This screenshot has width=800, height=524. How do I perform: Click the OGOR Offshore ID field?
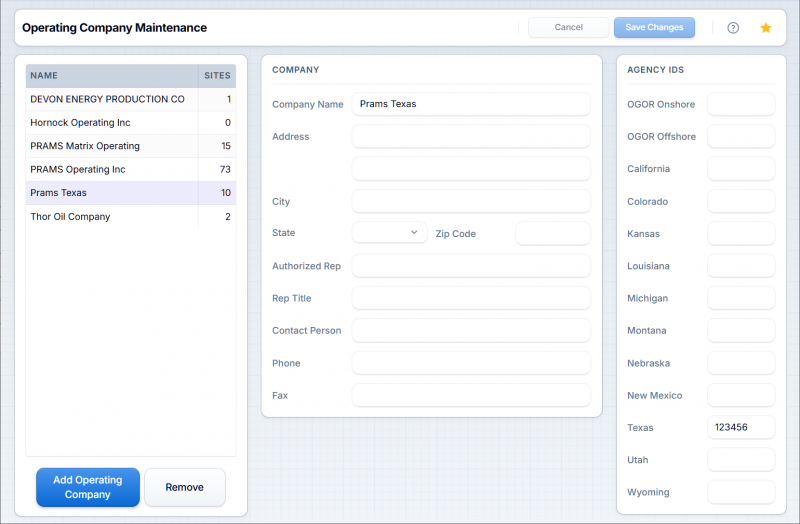[741, 136]
